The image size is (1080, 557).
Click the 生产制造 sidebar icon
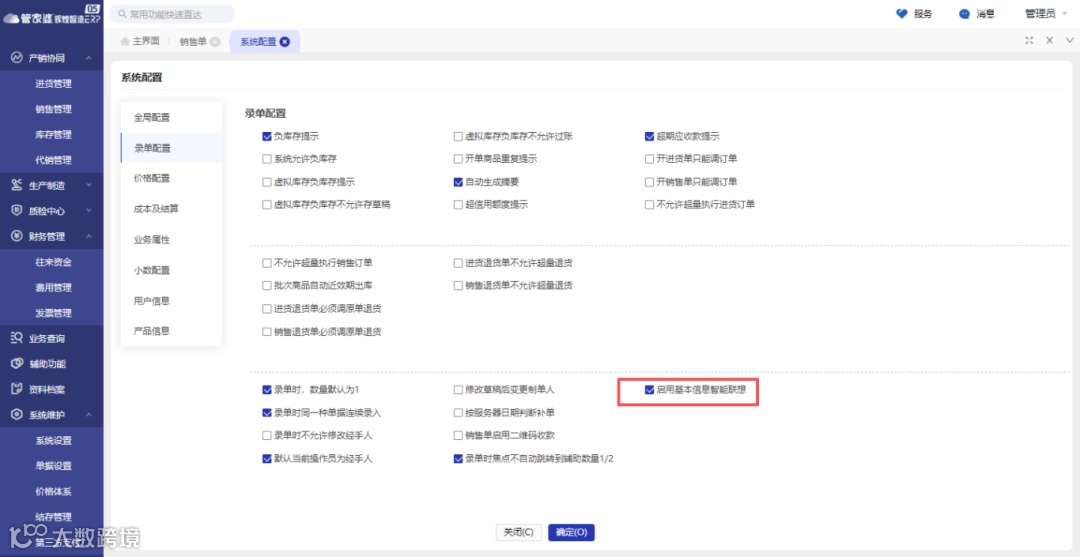point(18,185)
